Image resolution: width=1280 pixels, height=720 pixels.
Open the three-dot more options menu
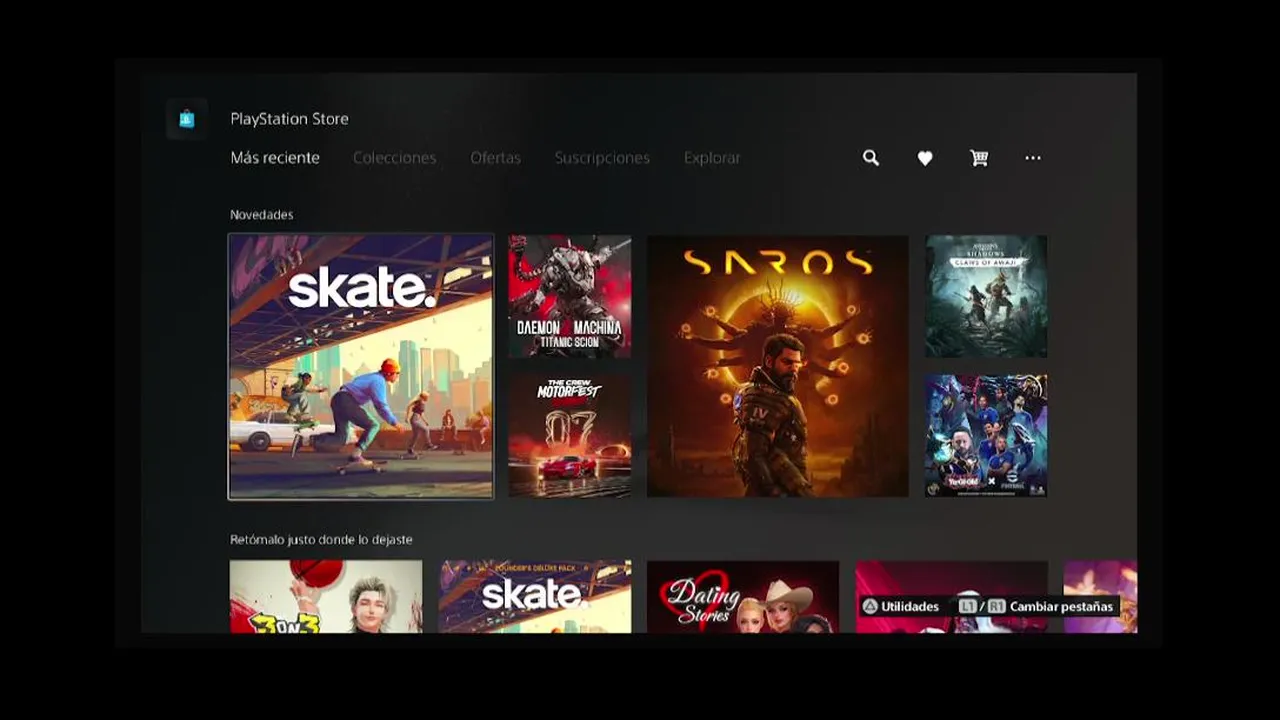1033,158
